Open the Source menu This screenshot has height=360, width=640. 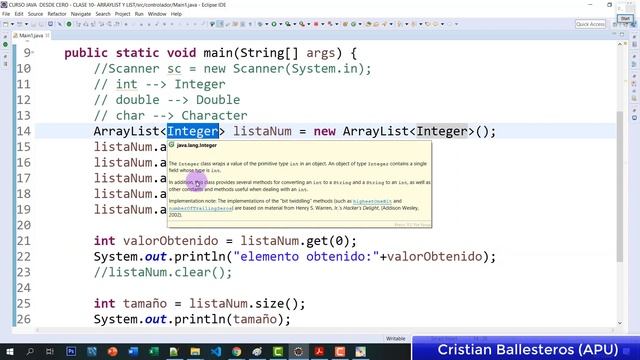(35, 14)
